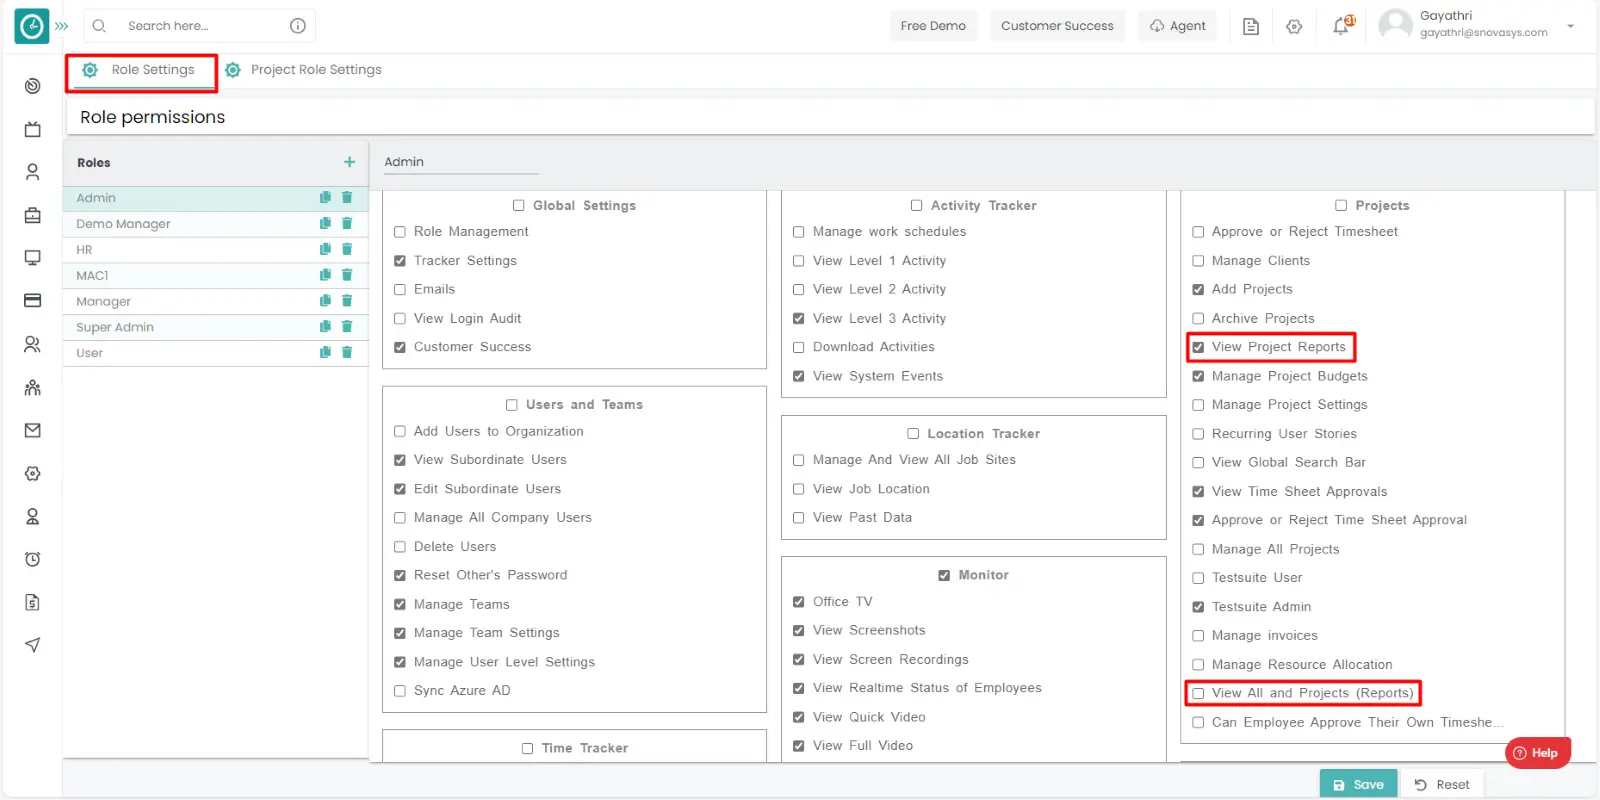Enable Manage Clients permission
This screenshot has width=1600, height=800.
(1198, 261)
